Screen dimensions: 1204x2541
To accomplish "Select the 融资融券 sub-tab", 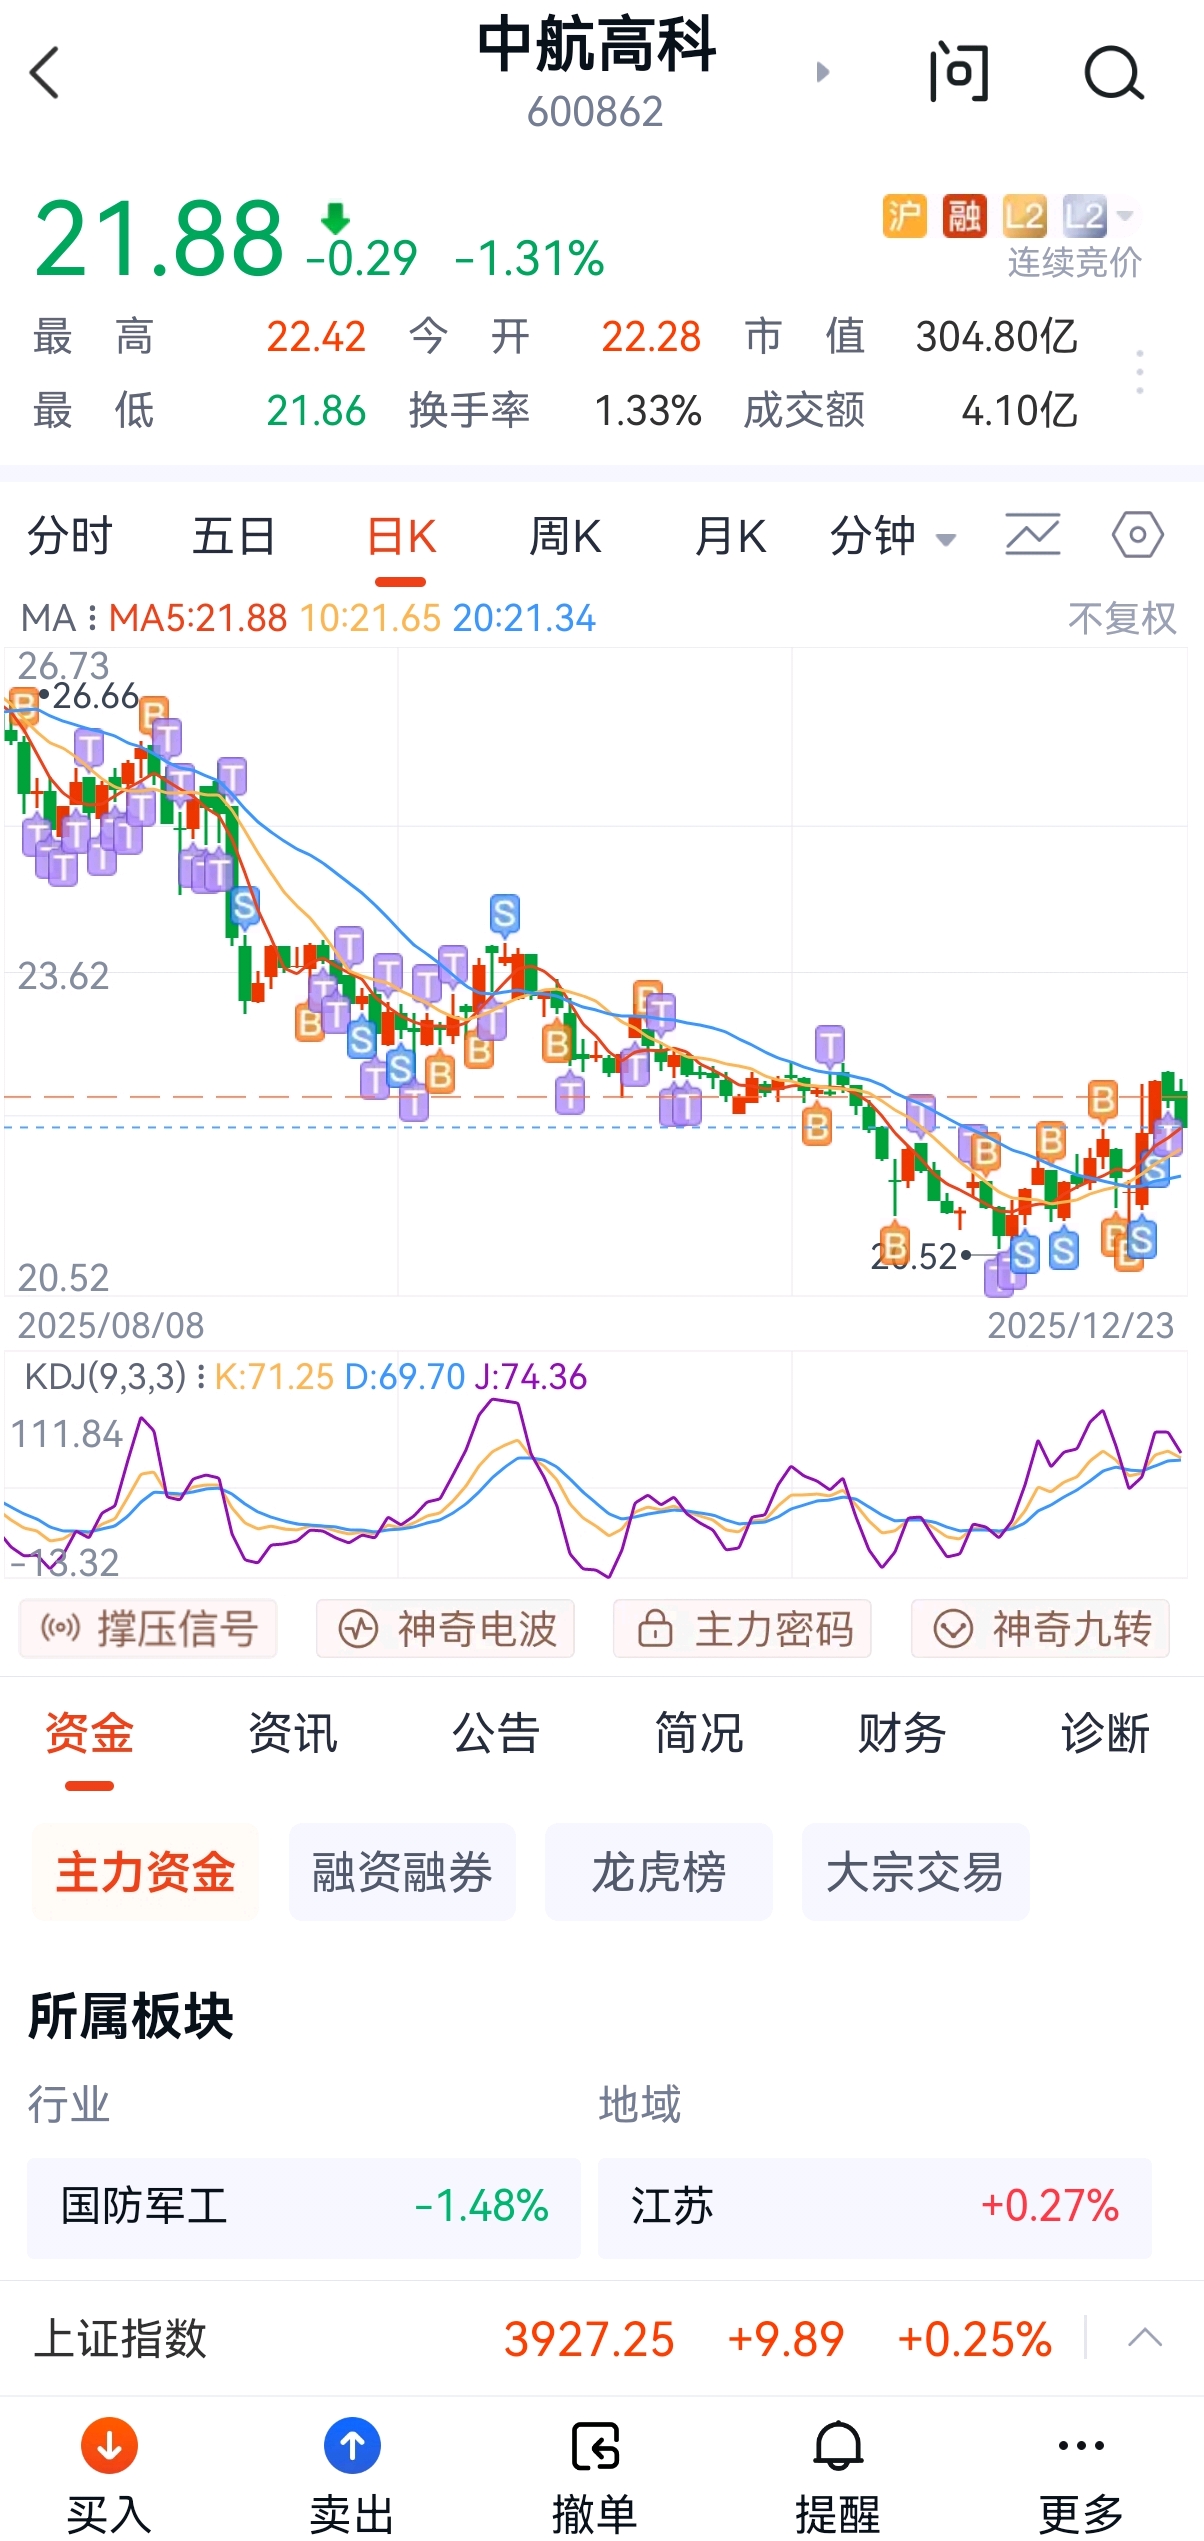I will tap(402, 1872).
